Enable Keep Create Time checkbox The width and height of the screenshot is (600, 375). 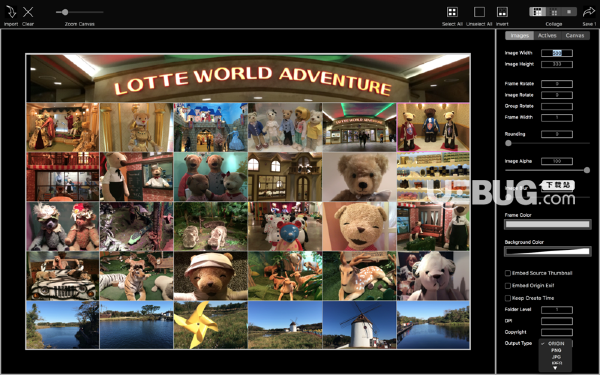pos(508,298)
